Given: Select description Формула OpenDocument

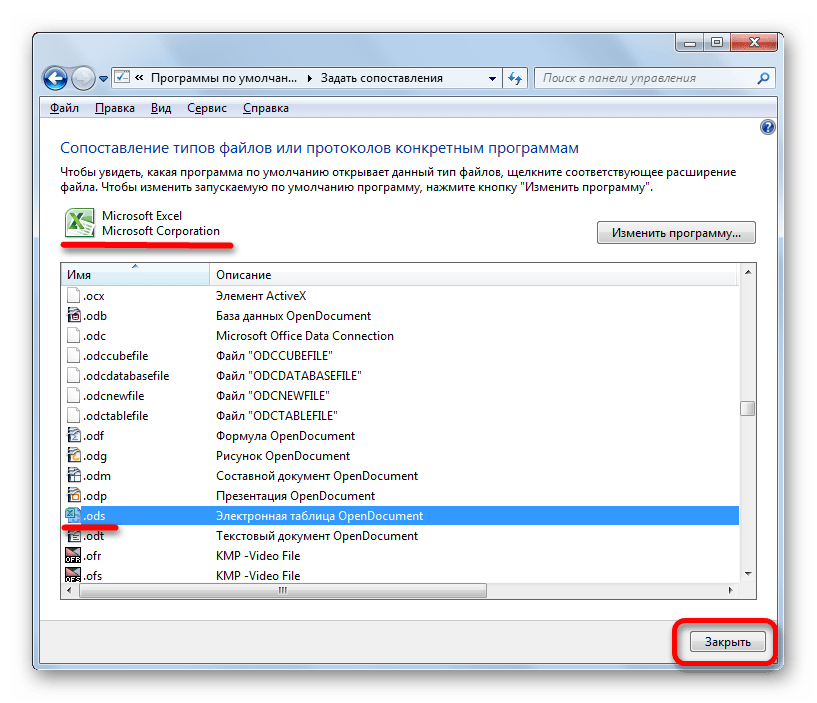Looking at the screenshot, I should click(286, 436).
